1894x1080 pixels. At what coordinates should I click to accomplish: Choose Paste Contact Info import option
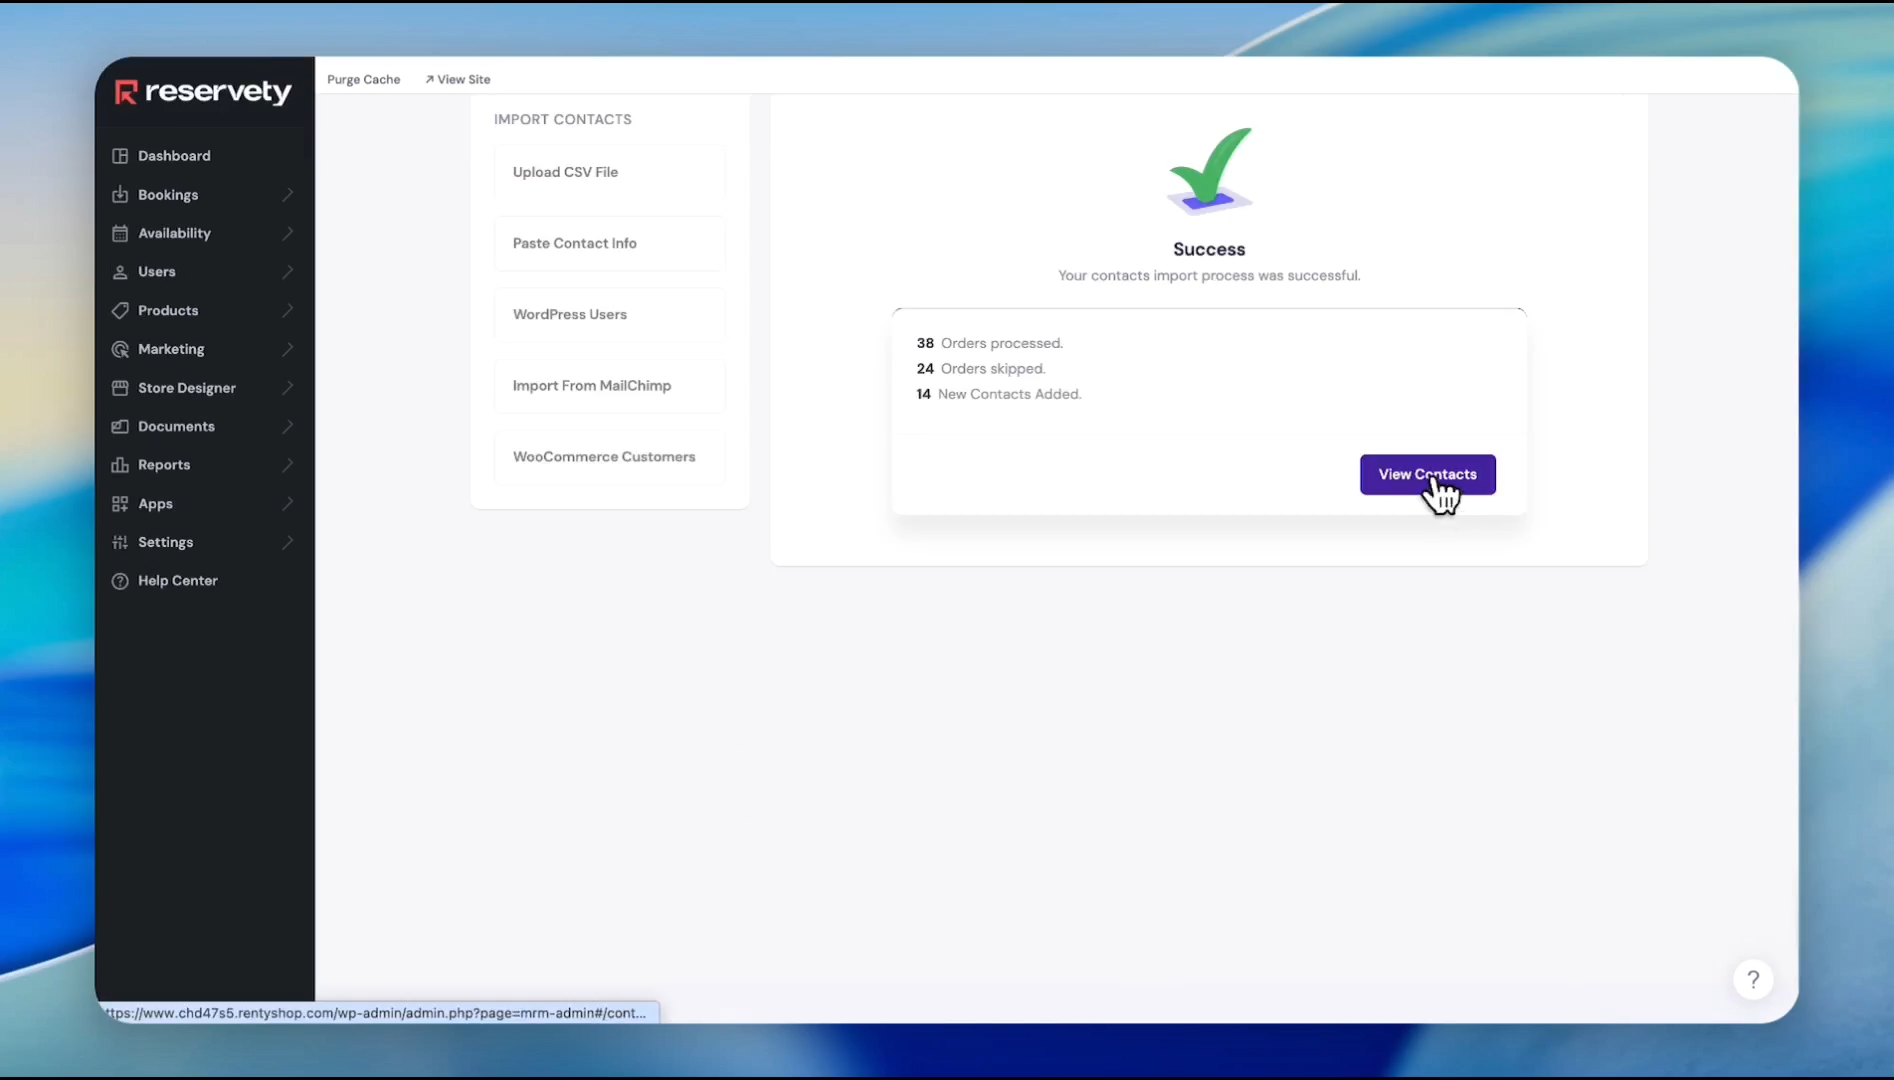coord(609,243)
